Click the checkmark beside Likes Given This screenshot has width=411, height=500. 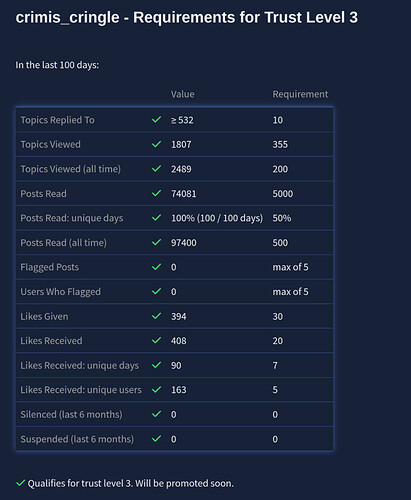pos(156,316)
